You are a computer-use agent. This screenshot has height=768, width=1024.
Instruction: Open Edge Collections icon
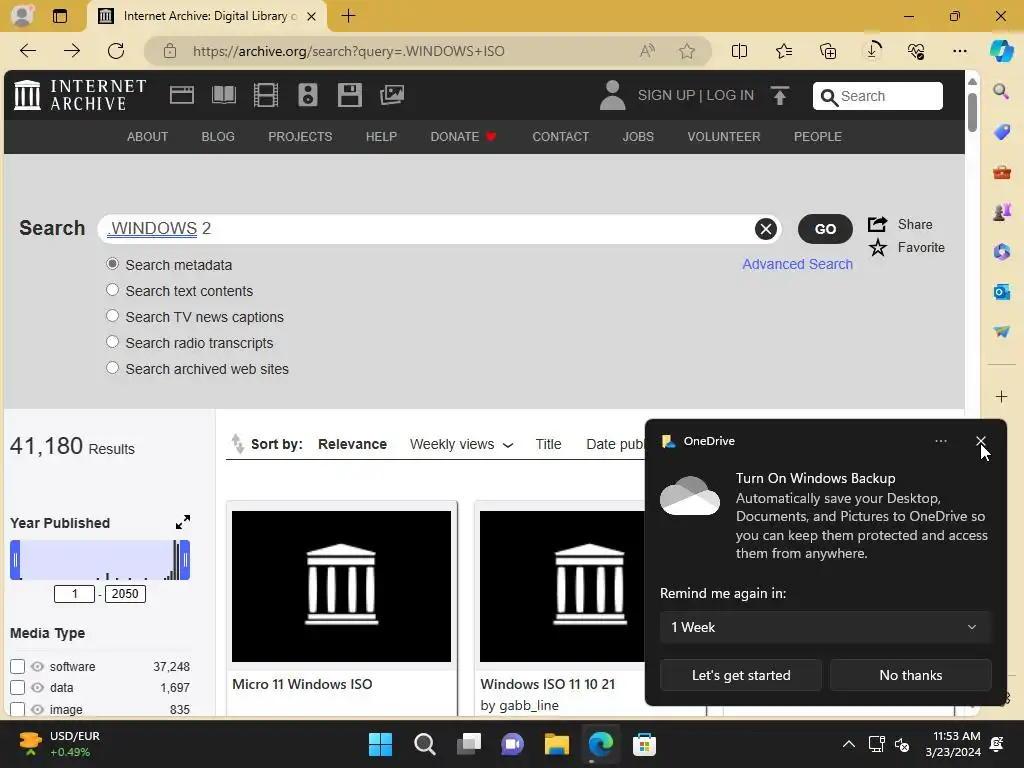tap(827, 51)
